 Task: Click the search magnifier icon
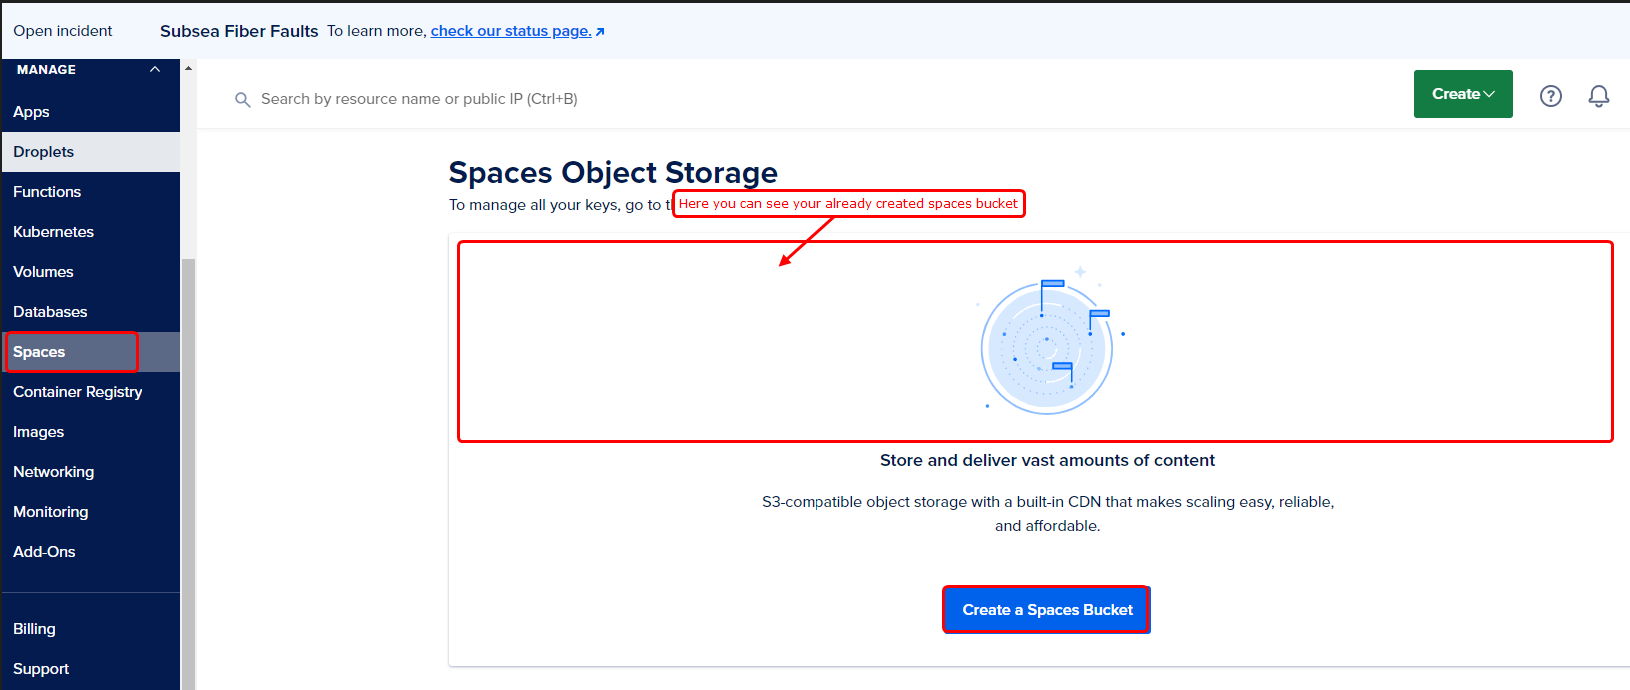coord(242,100)
